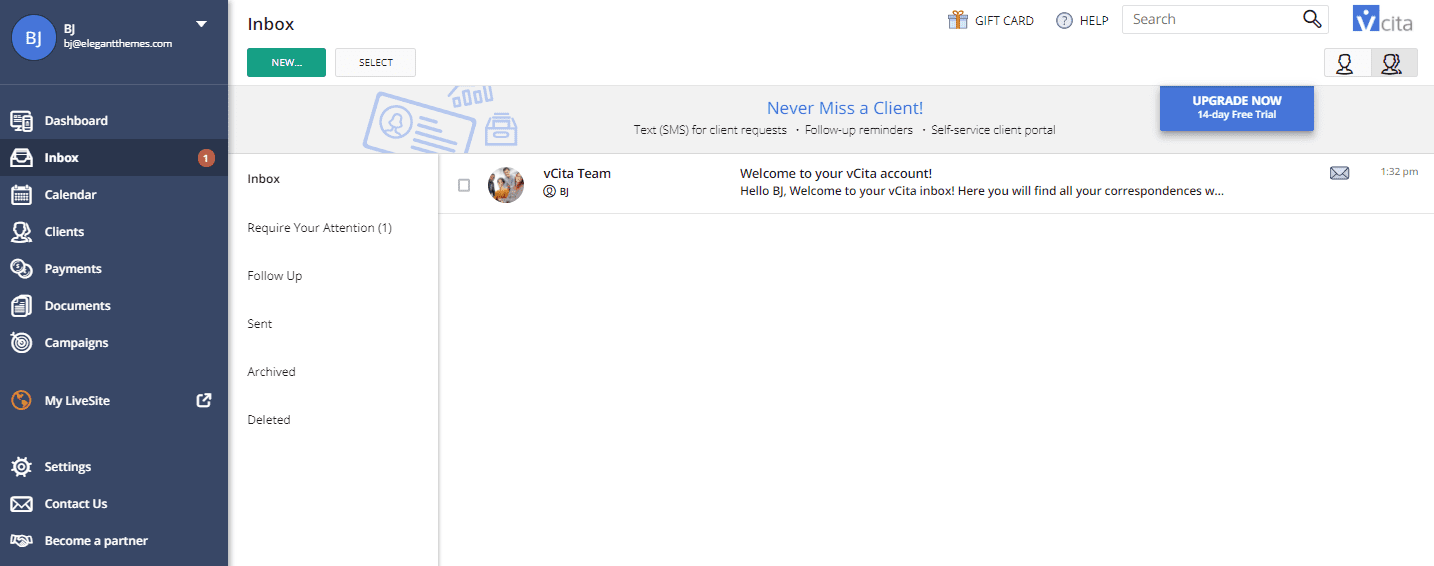Image resolution: width=1434 pixels, height=566 pixels.
Task: Tick the checkbox for vCita Team message
Action: coord(464,185)
